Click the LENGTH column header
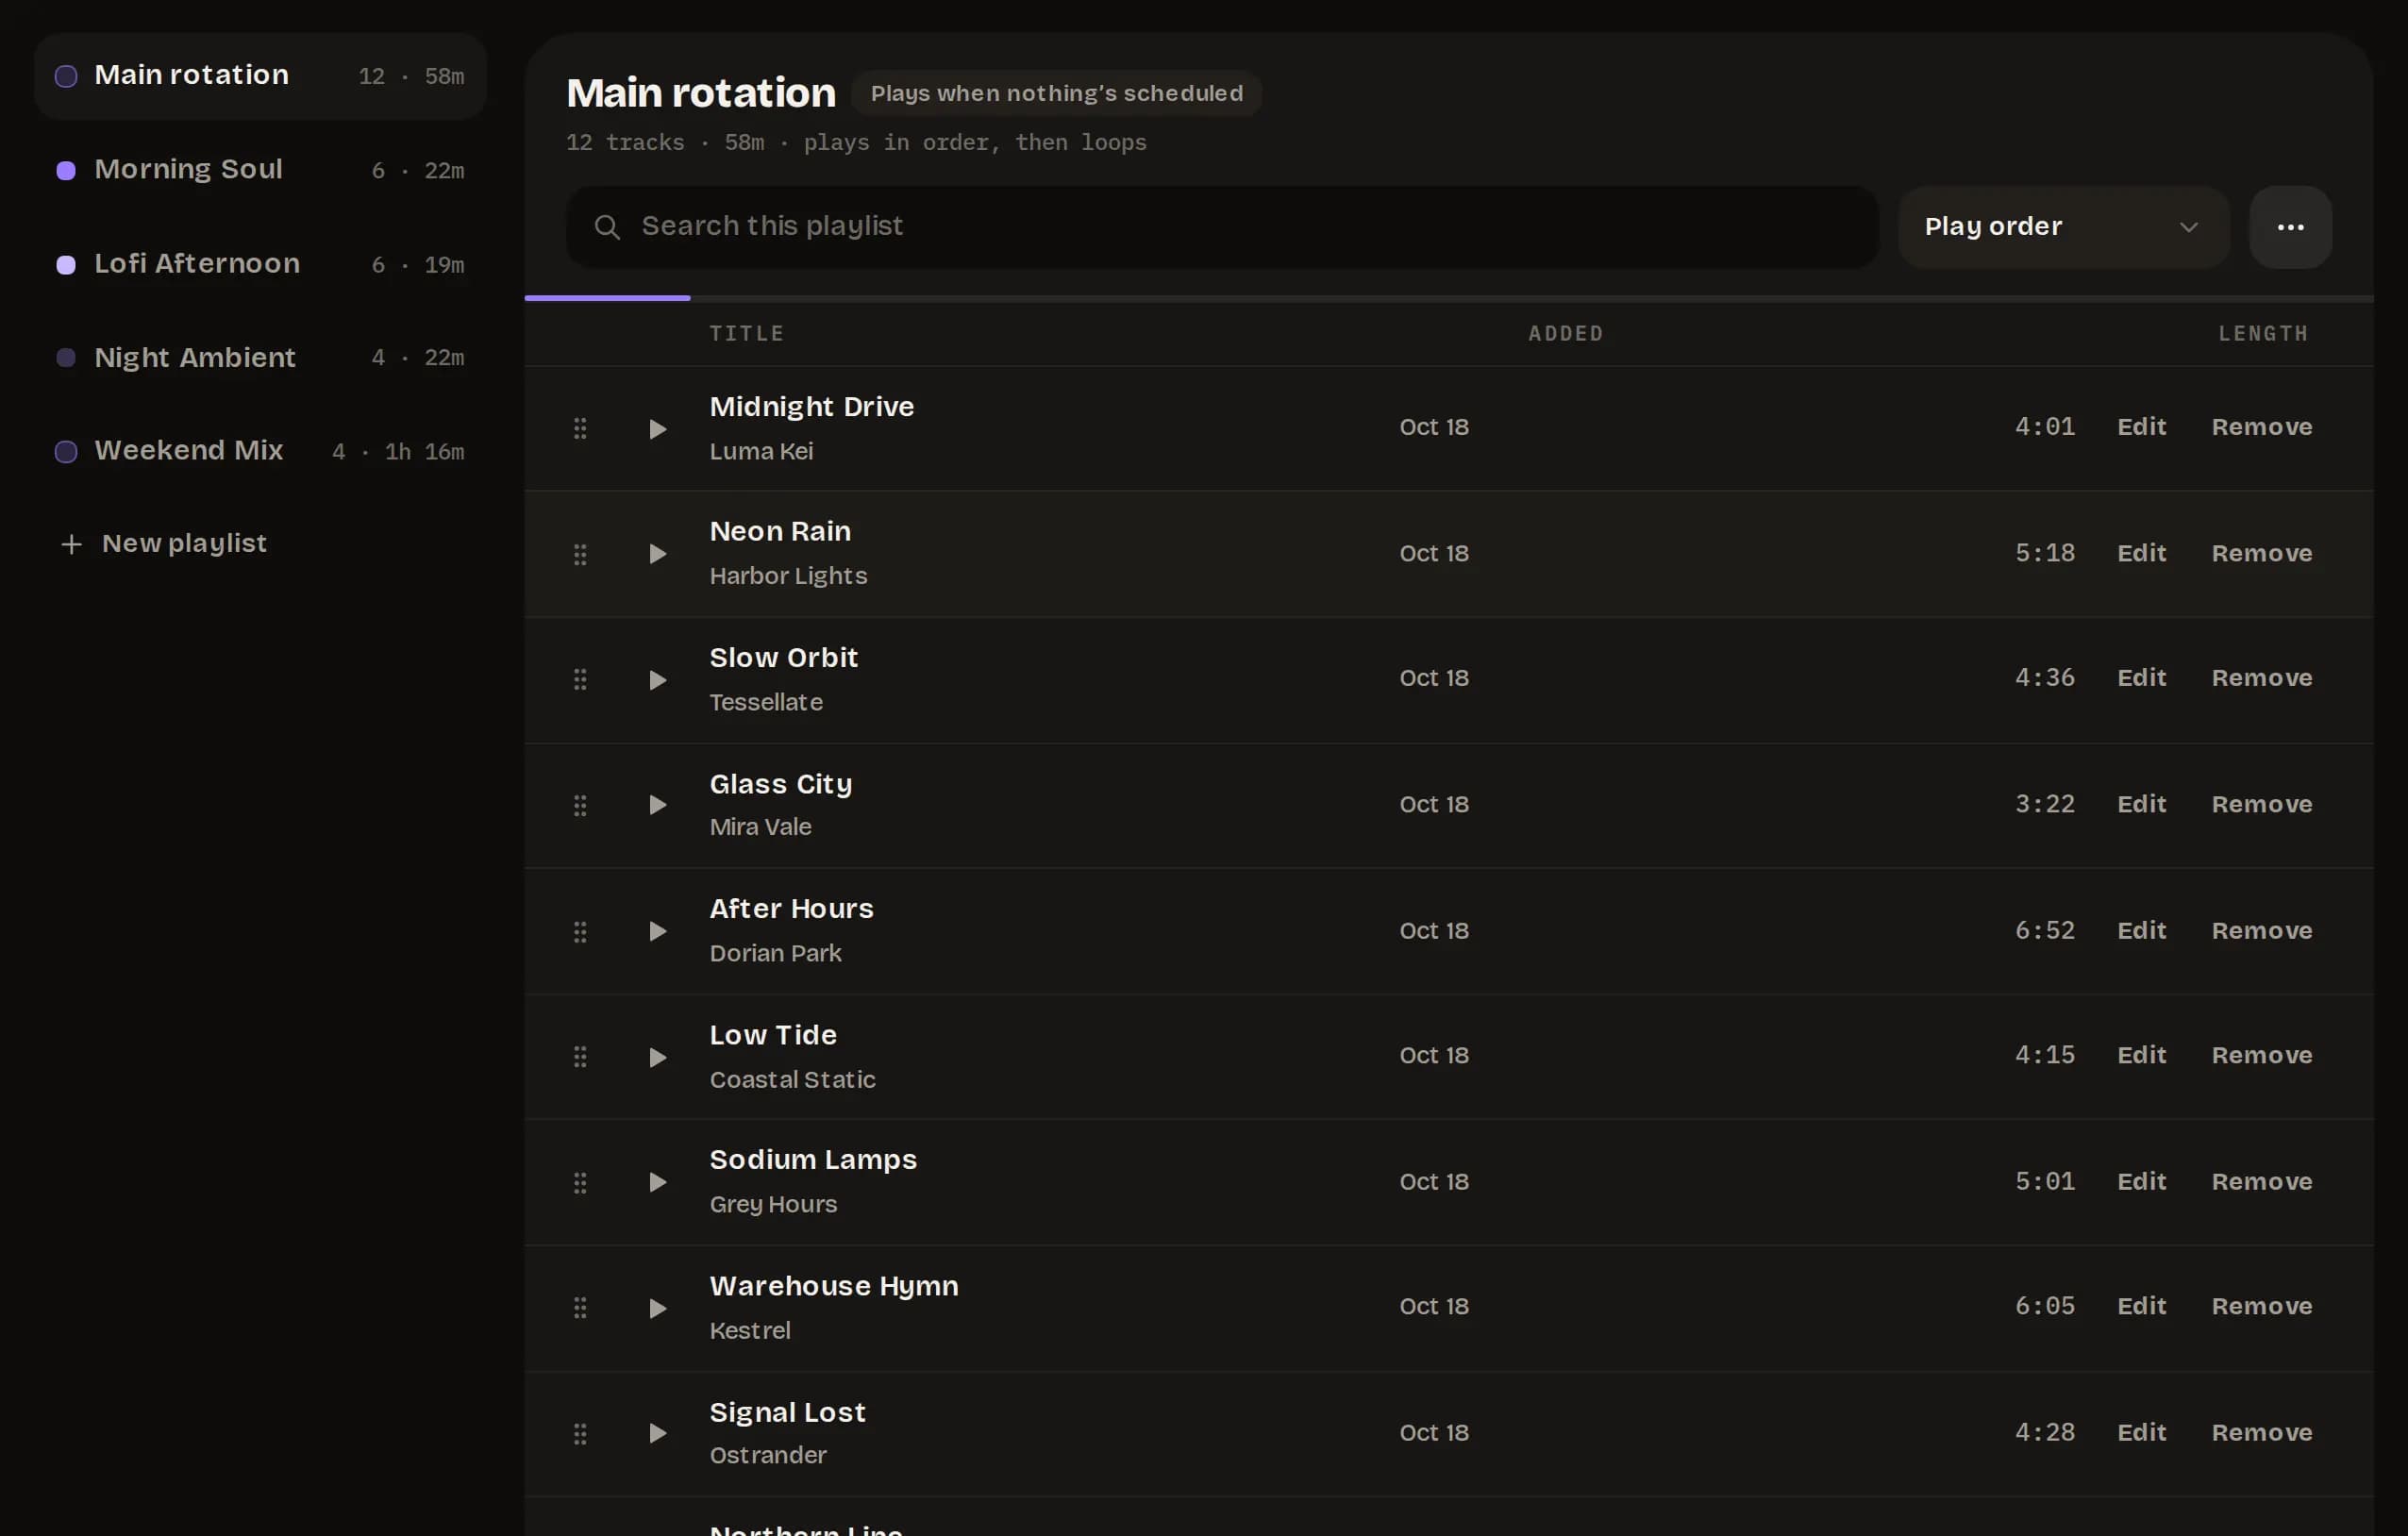The width and height of the screenshot is (2408, 1536). (x=2263, y=333)
